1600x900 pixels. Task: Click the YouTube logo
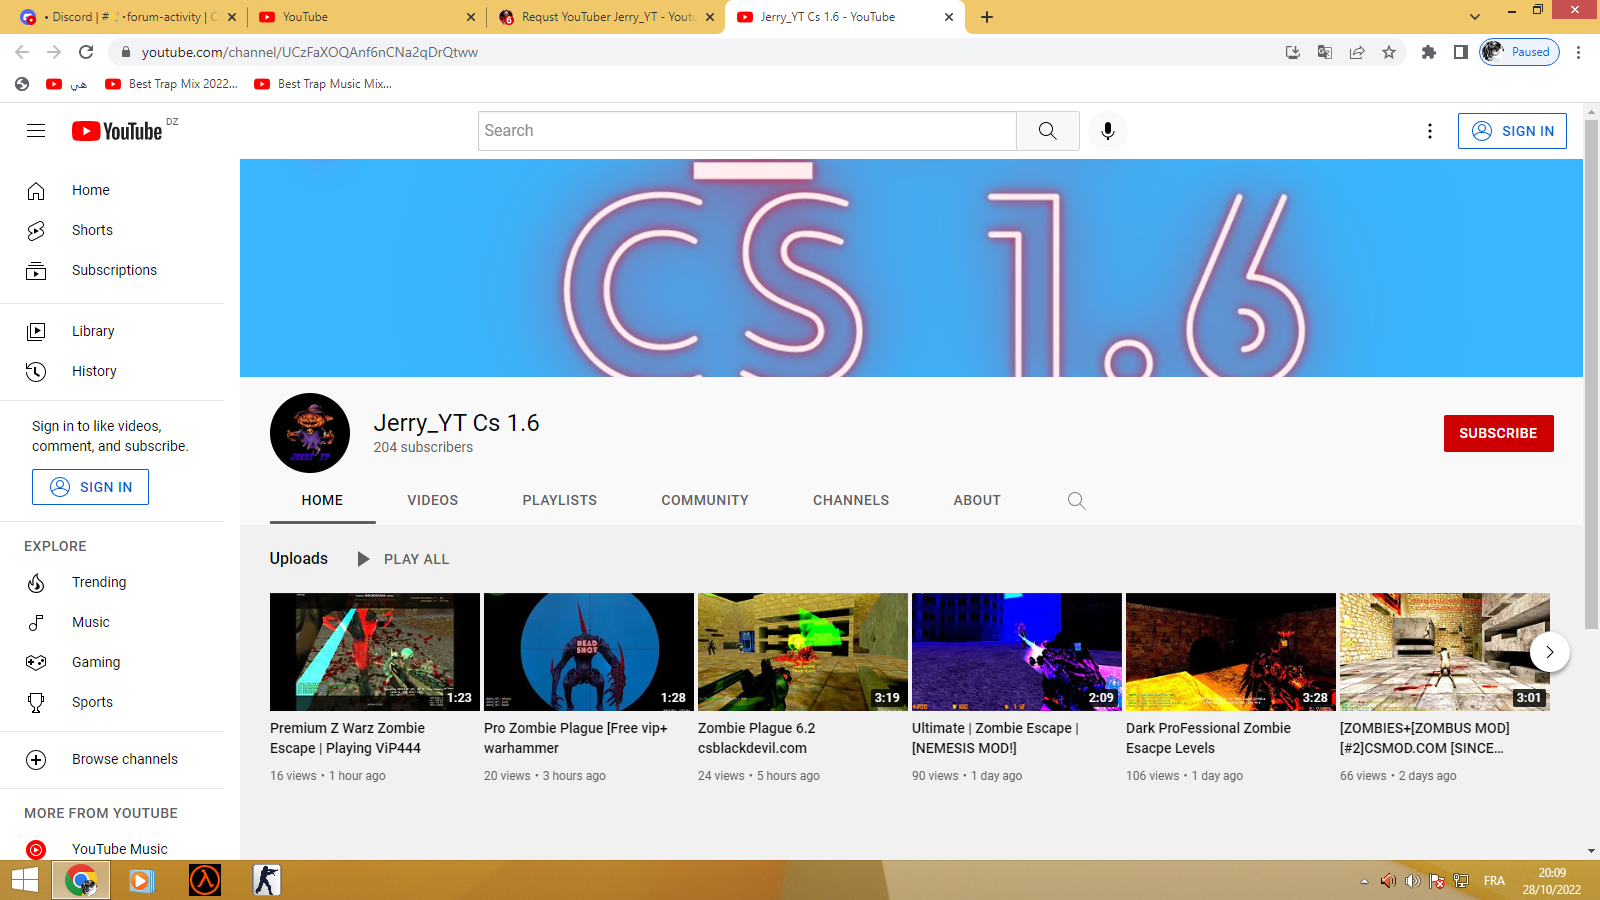coord(117,131)
